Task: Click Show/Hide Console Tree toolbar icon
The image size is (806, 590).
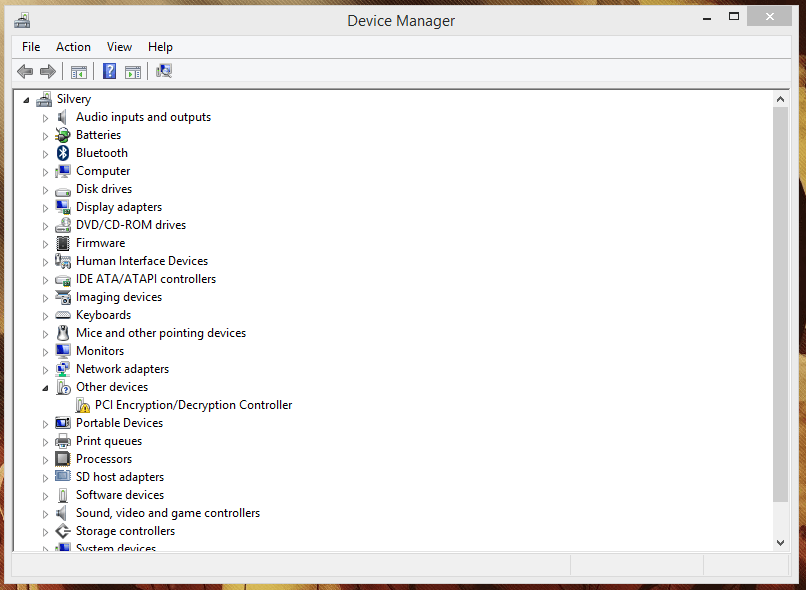Action: tap(79, 71)
